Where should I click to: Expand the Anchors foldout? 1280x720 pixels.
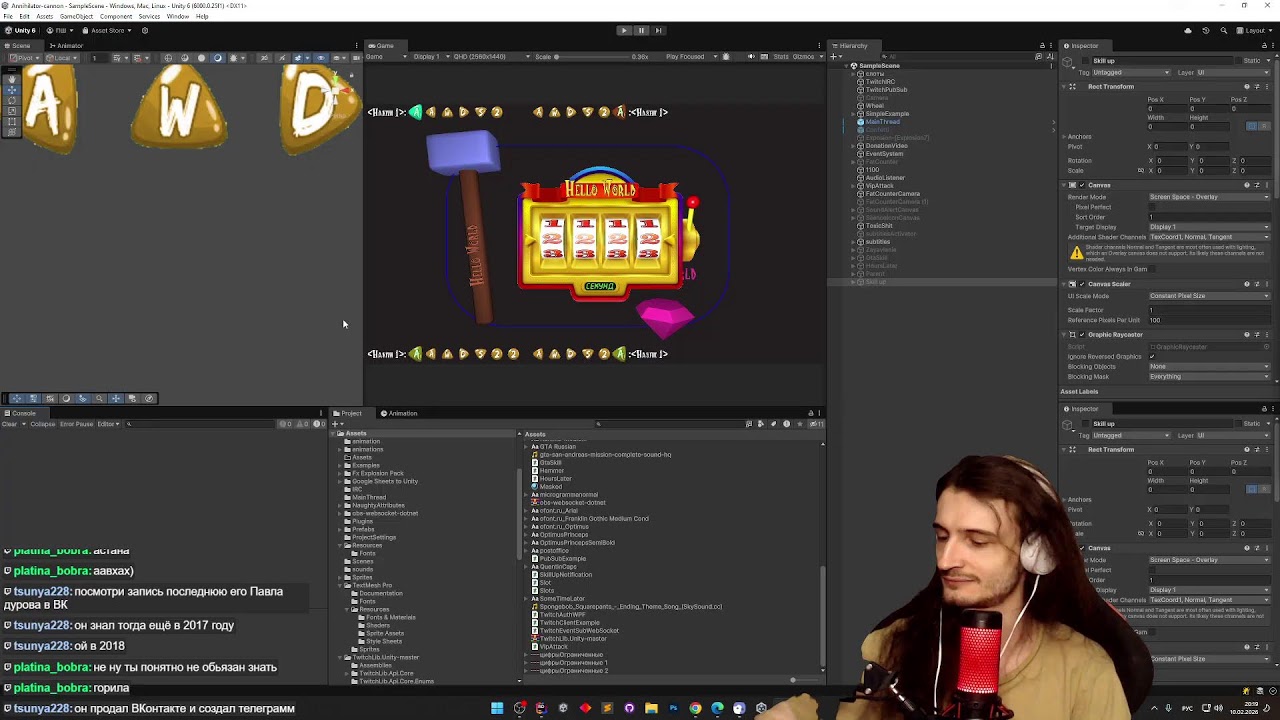1064,137
